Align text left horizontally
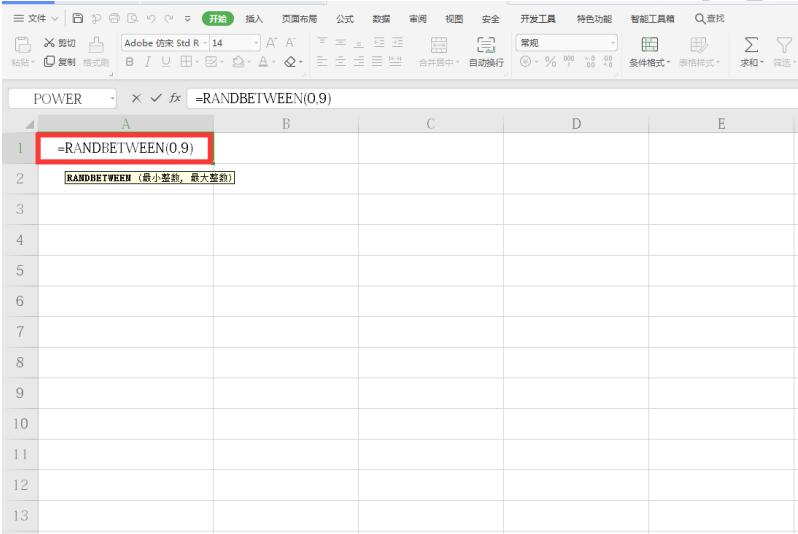This screenshot has width=798, height=534. [x=322, y=62]
